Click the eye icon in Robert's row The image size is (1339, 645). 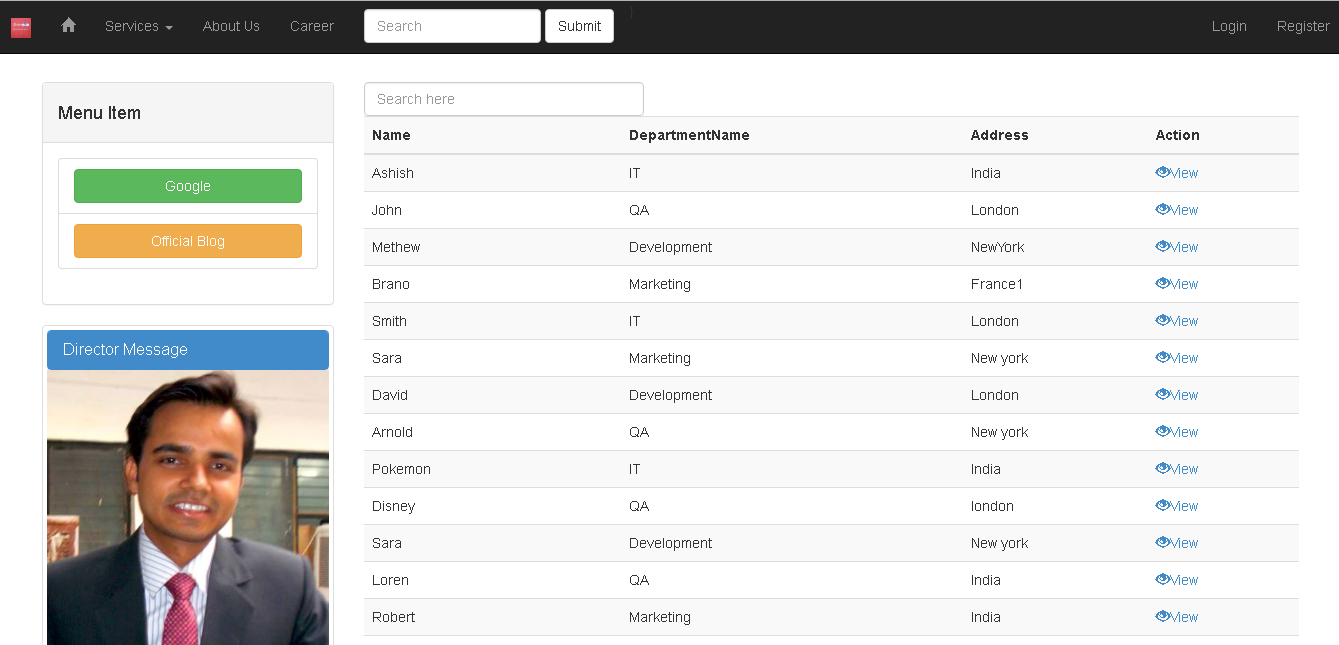pyautogui.click(x=1162, y=616)
